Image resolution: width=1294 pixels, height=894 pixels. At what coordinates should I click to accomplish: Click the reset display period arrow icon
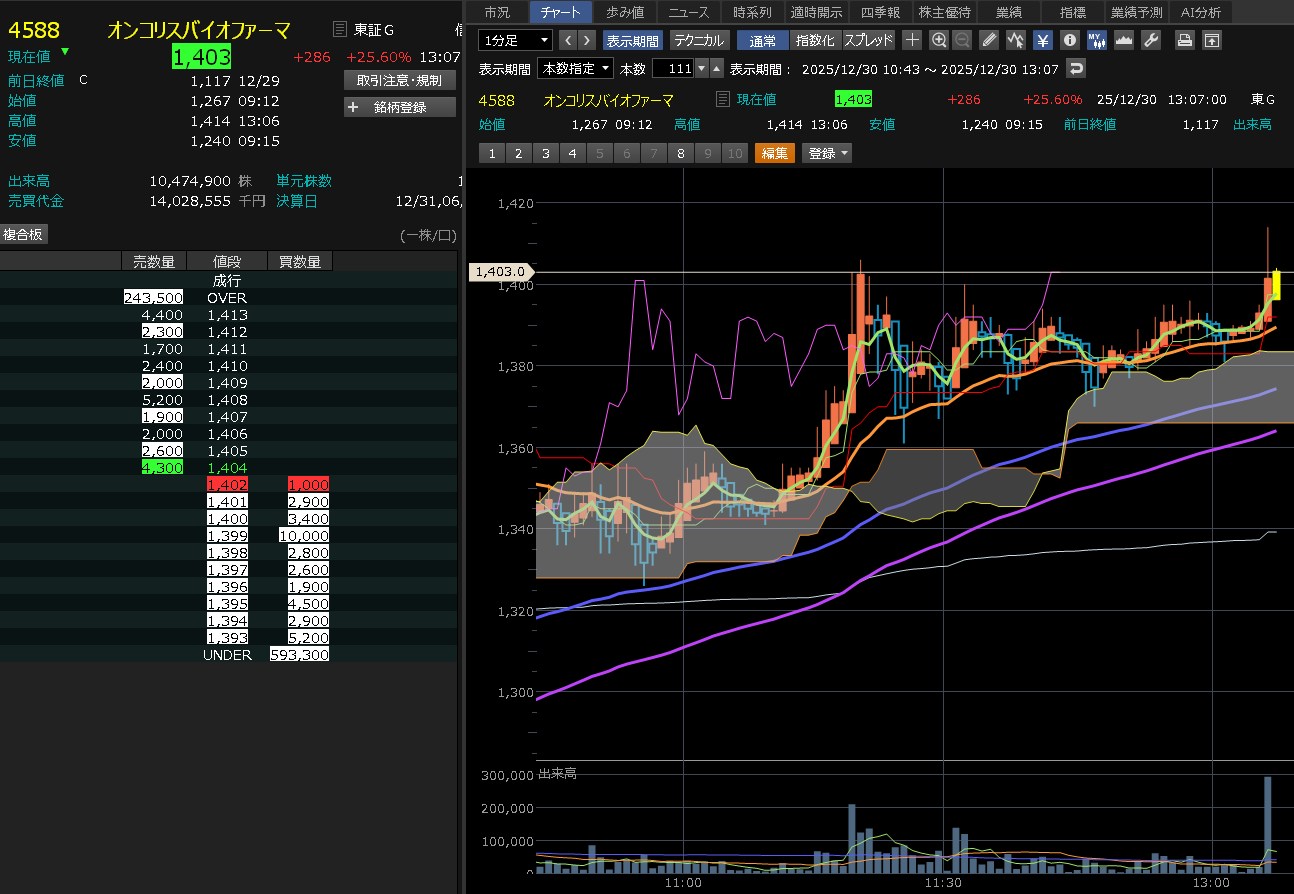coord(1076,69)
